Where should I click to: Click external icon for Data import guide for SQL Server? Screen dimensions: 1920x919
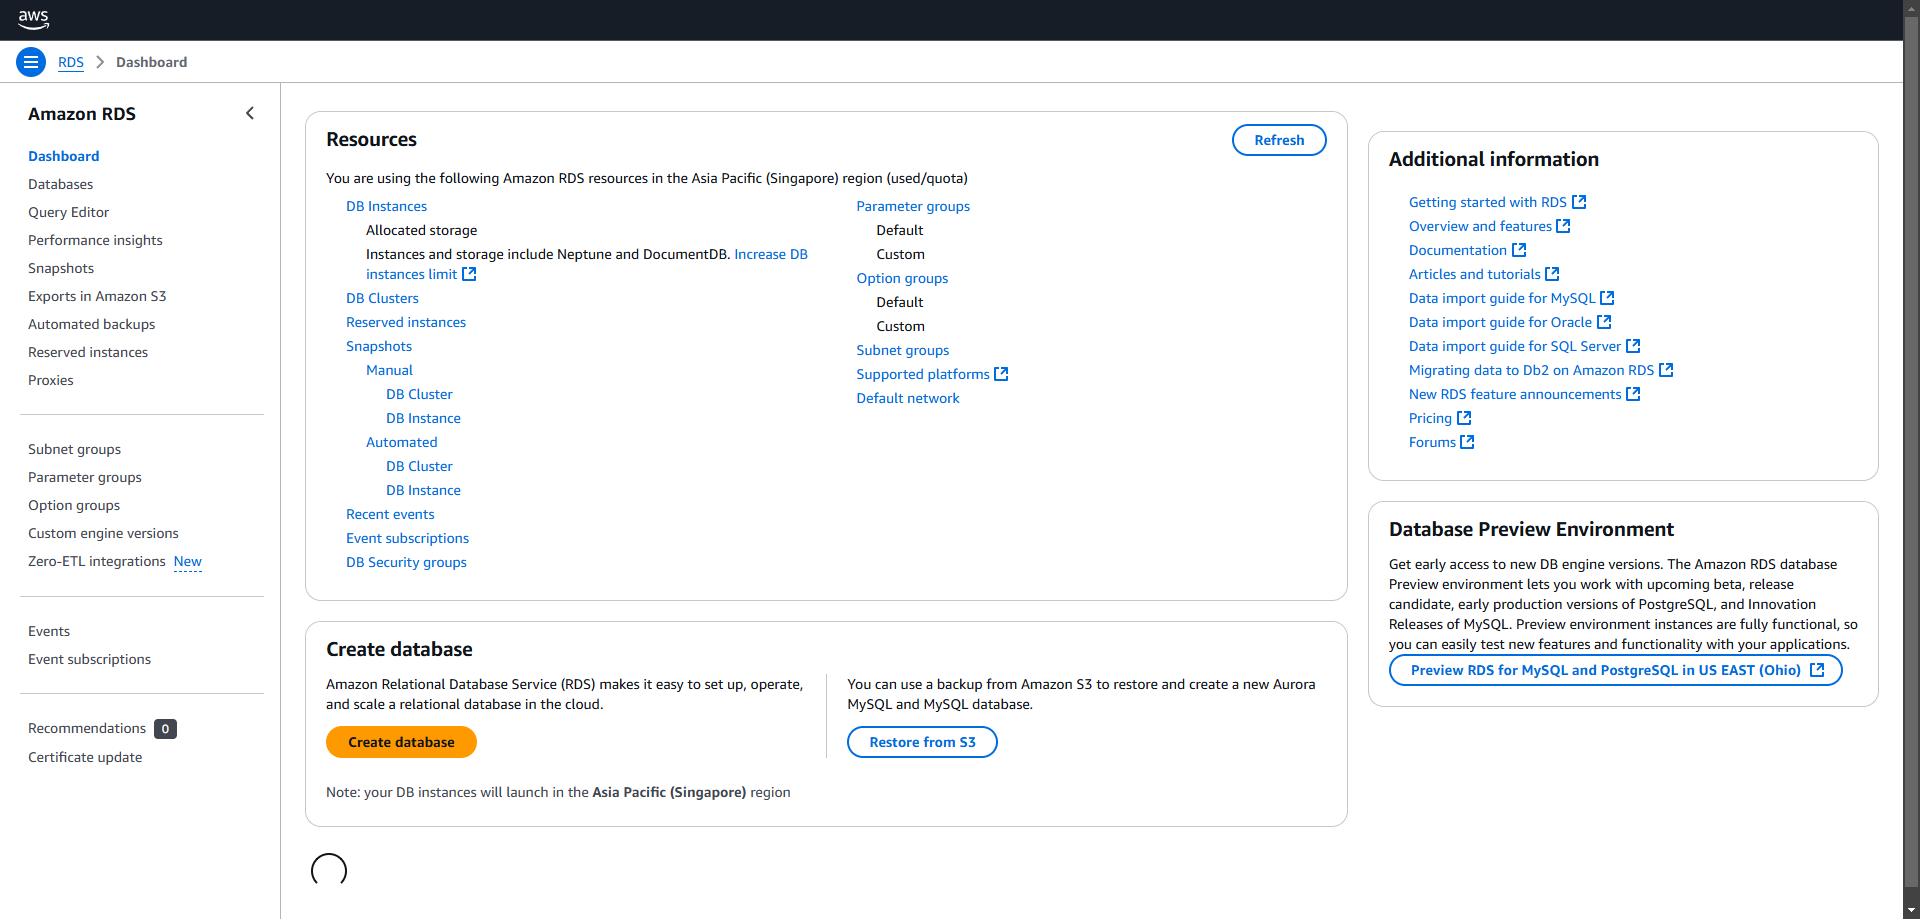[1633, 346]
